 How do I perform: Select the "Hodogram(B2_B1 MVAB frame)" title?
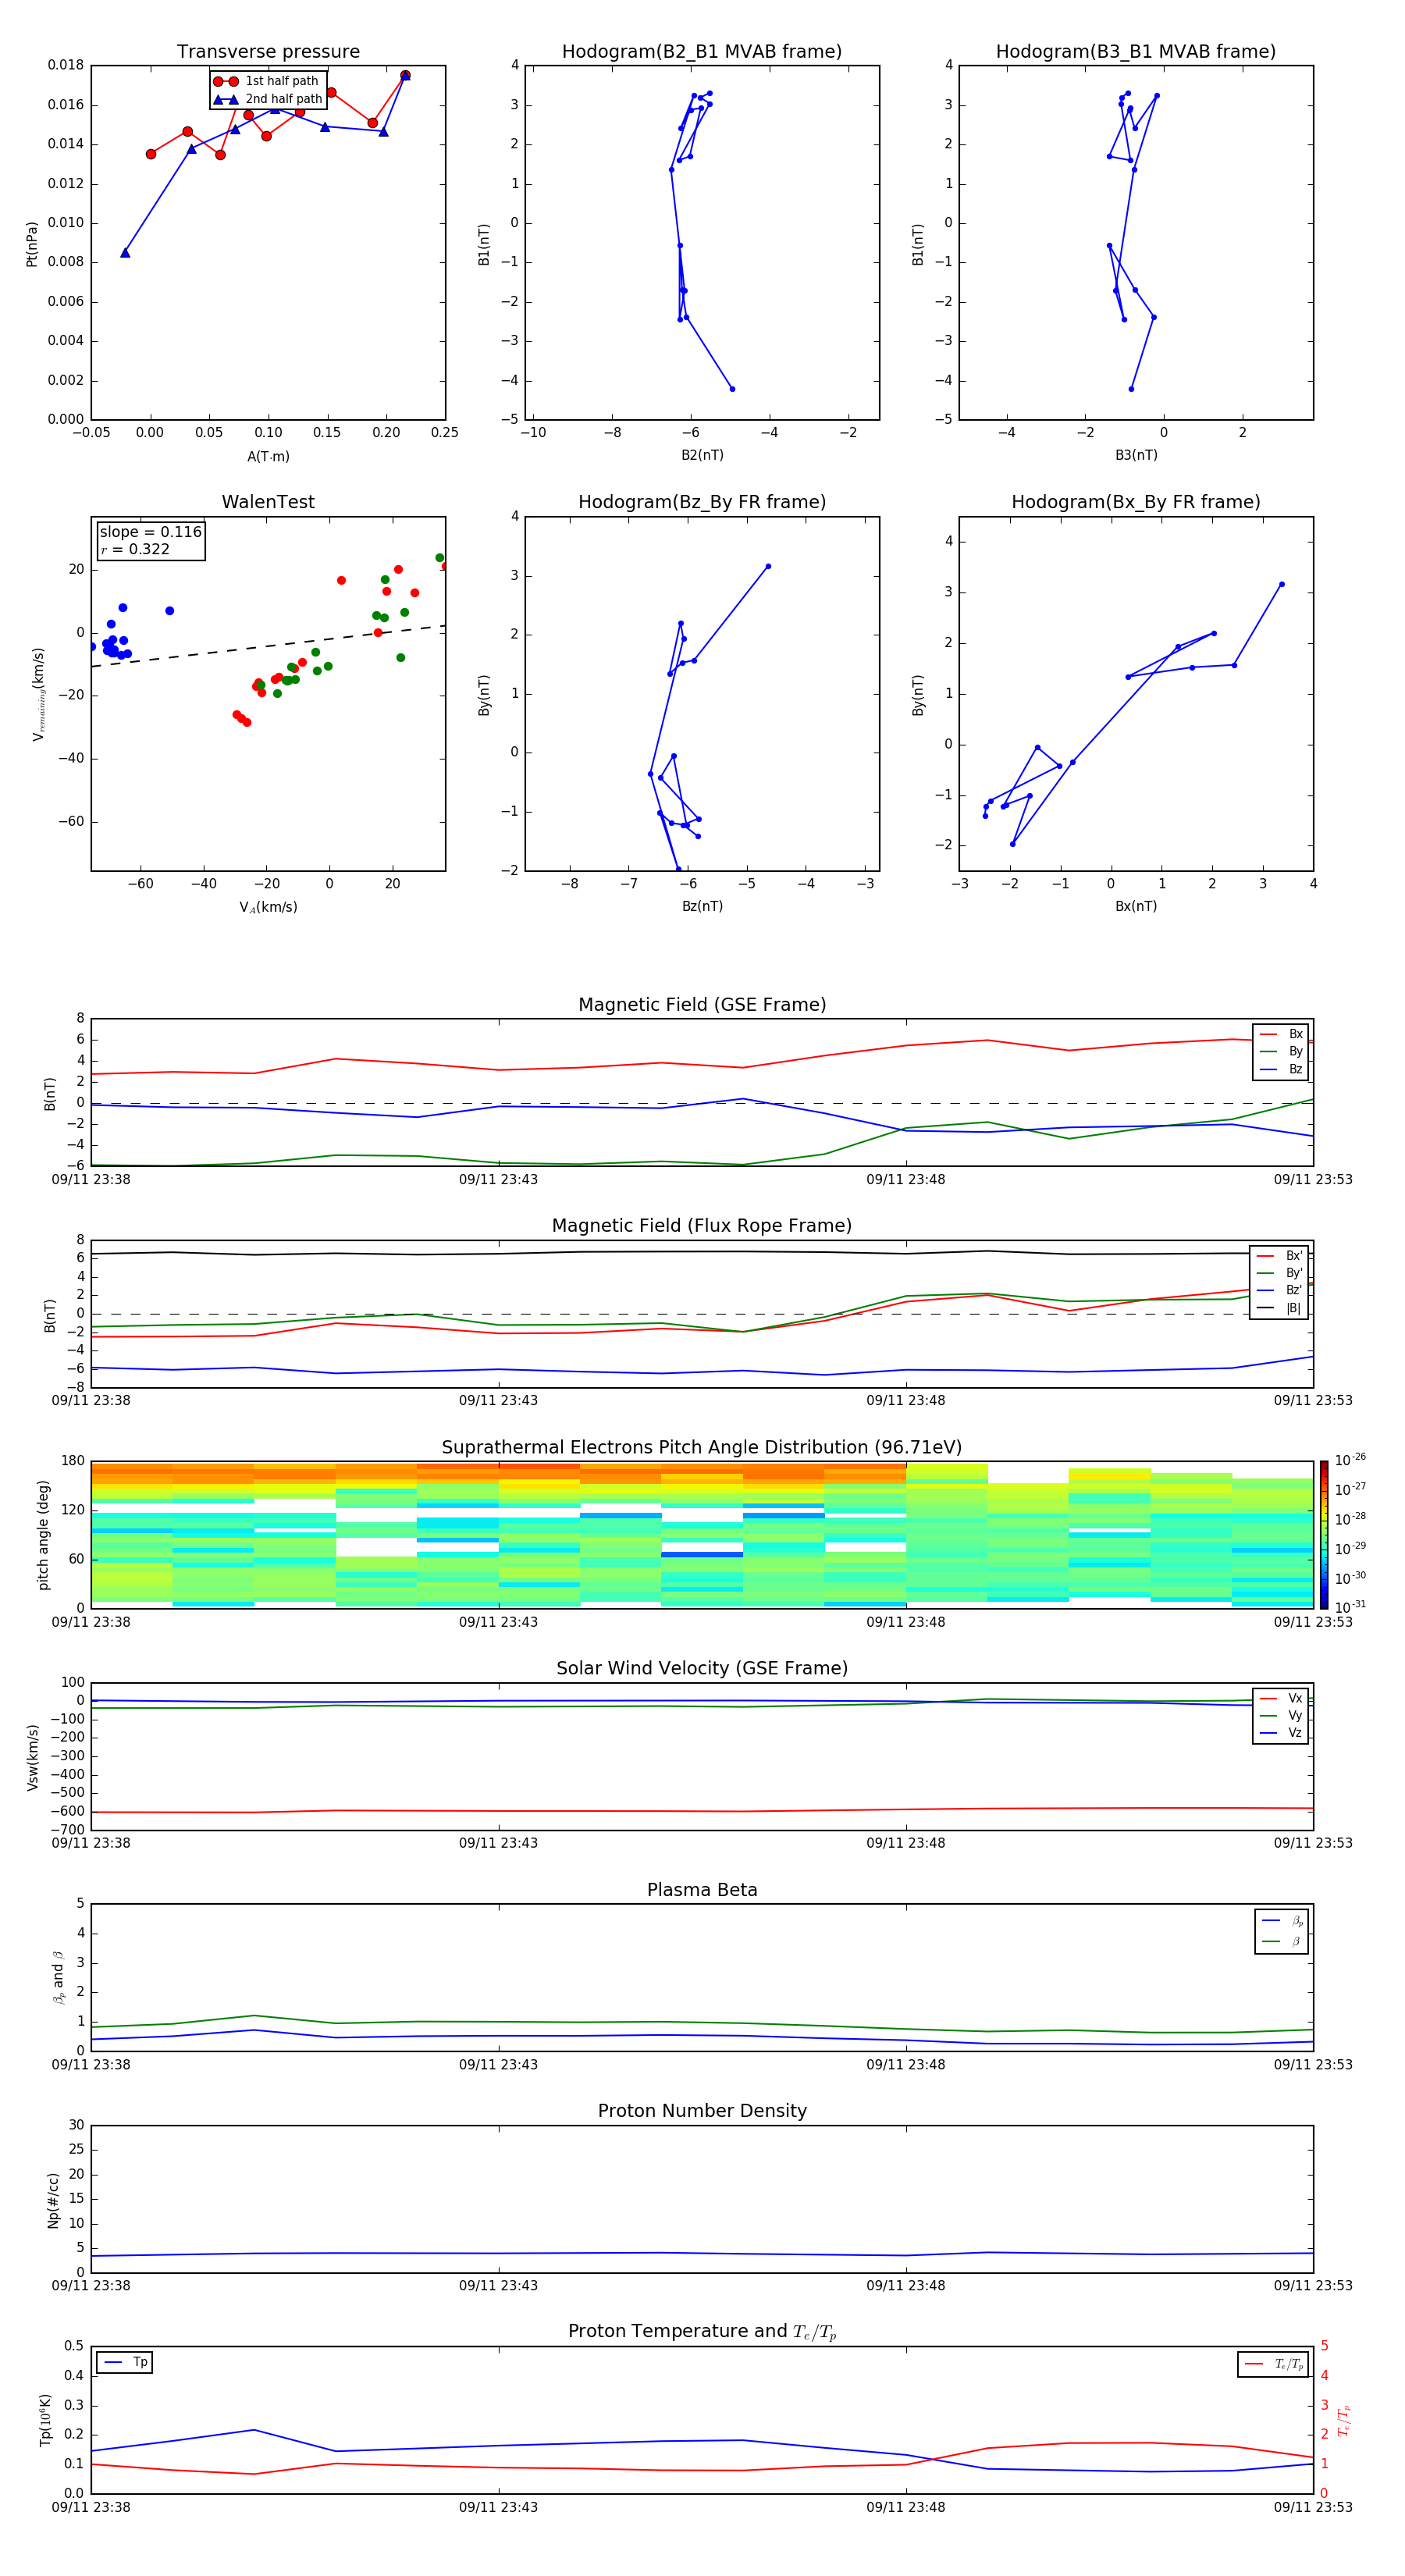(702, 52)
